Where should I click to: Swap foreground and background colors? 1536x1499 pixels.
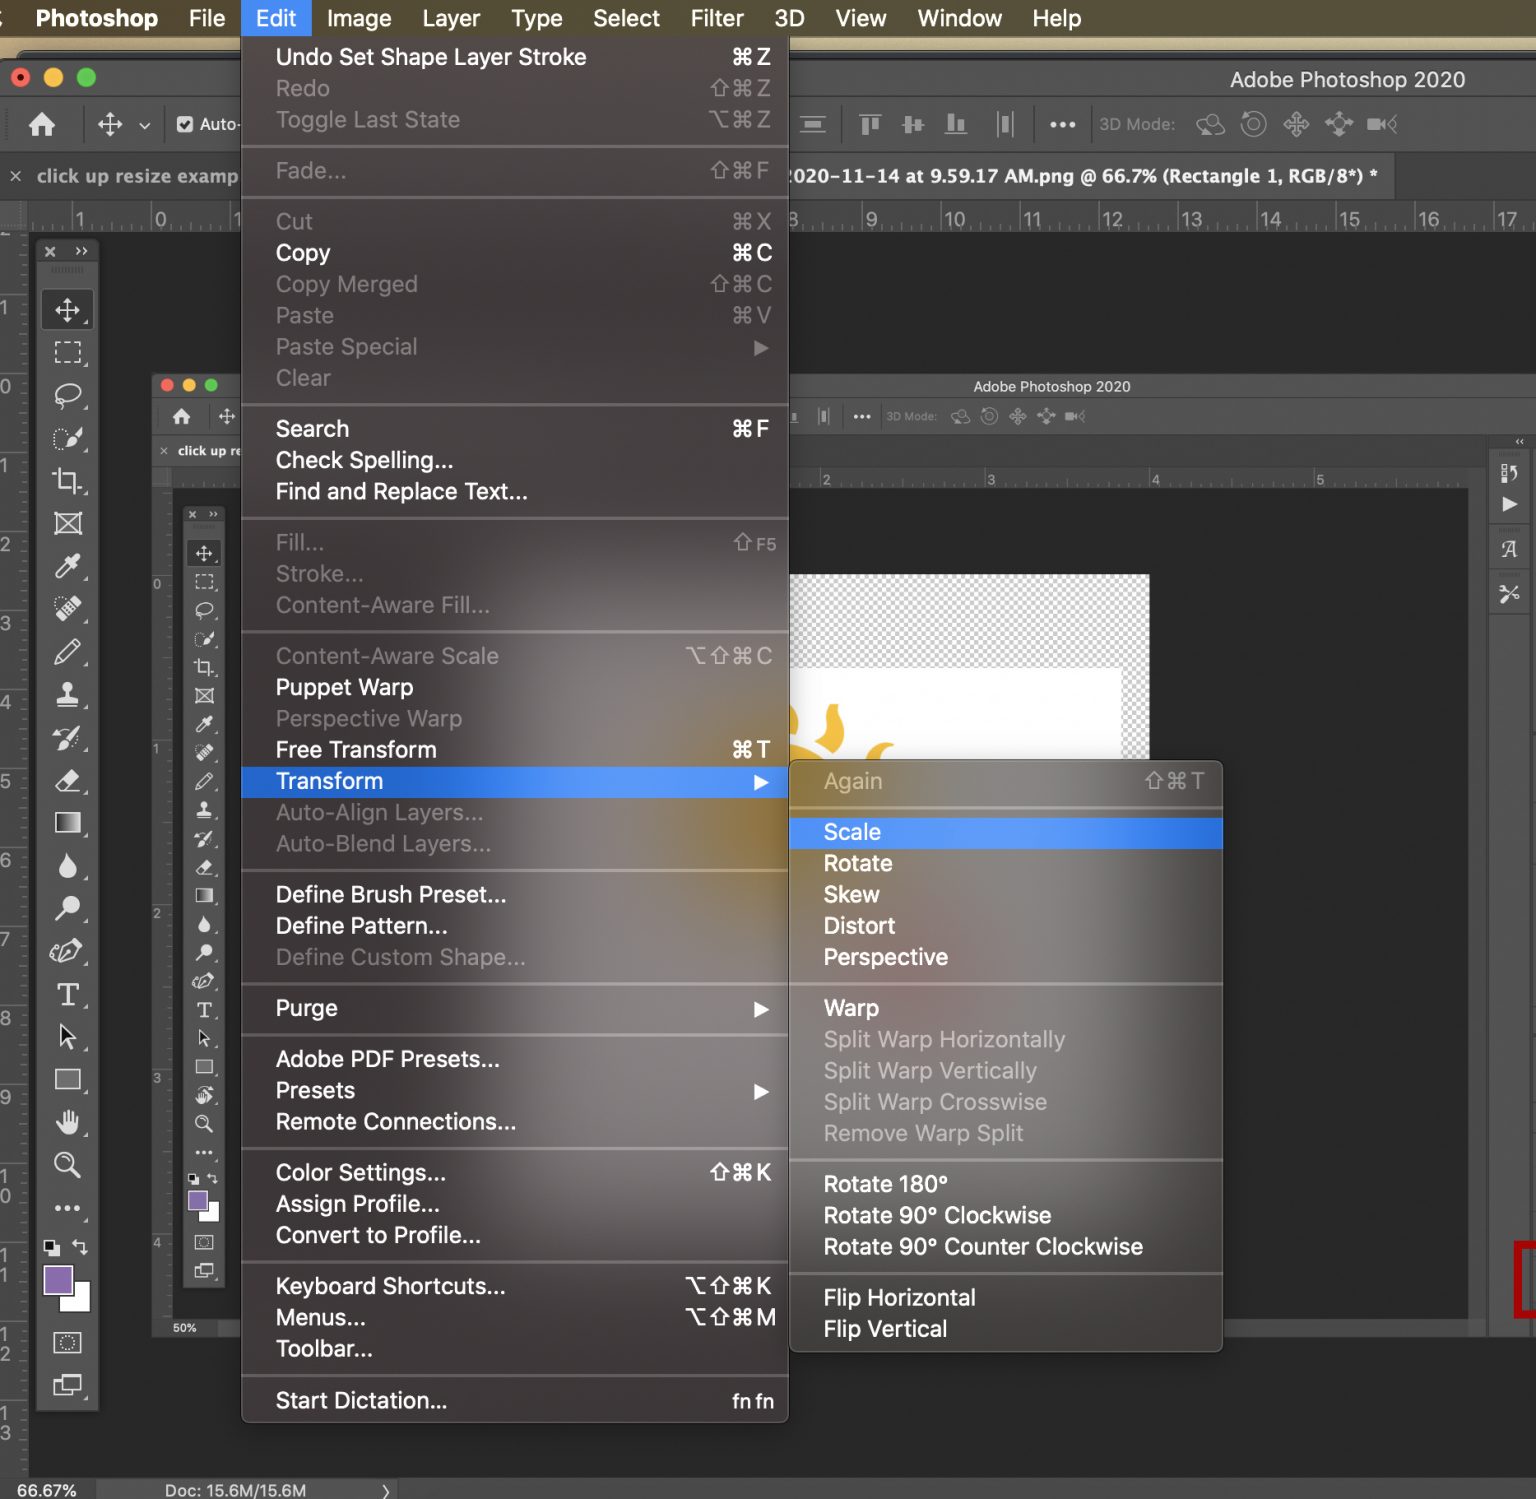point(81,1247)
